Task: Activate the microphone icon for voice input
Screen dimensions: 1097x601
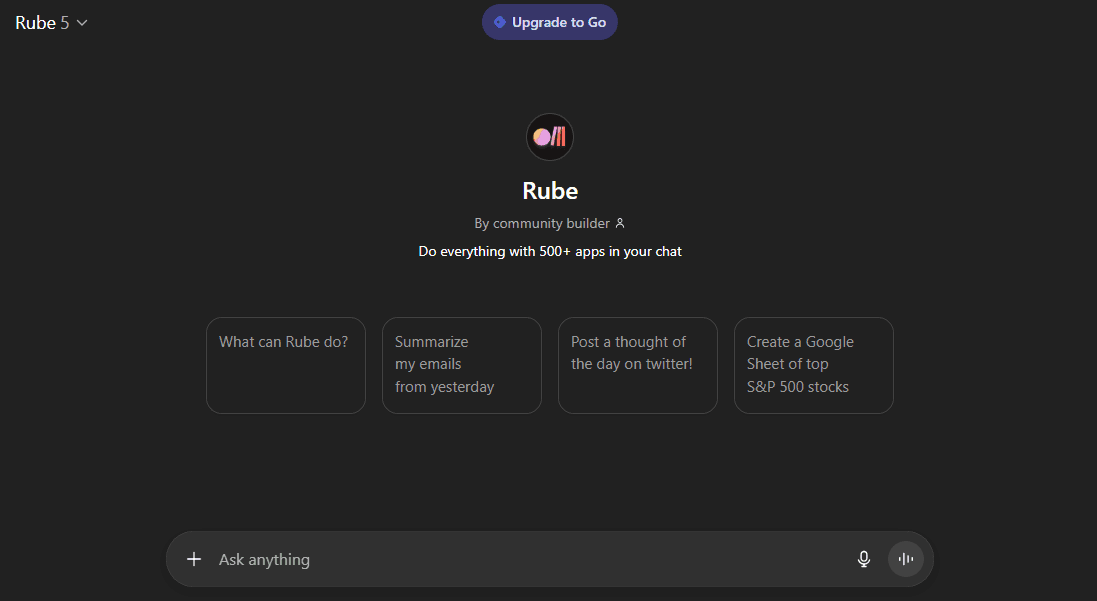Action: [863, 559]
